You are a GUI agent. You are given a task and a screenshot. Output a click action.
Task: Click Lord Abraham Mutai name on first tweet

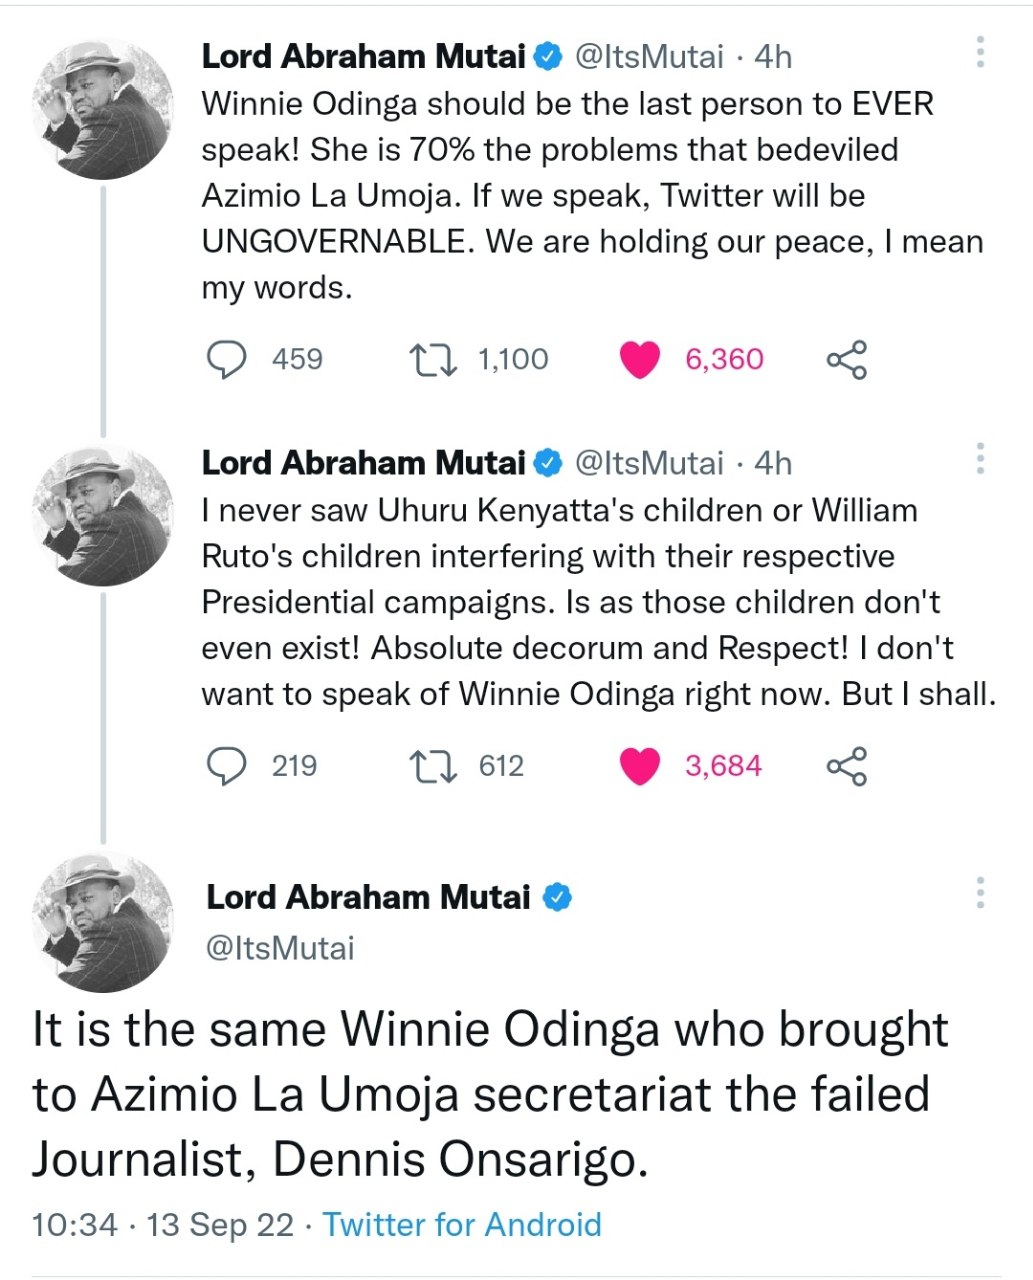click(x=364, y=57)
